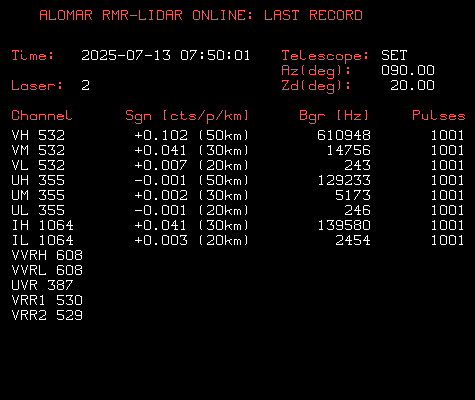This screenshot has width=475, height=400.
Task: Click the Az(deg): label
Action: (x=316, y=71)
